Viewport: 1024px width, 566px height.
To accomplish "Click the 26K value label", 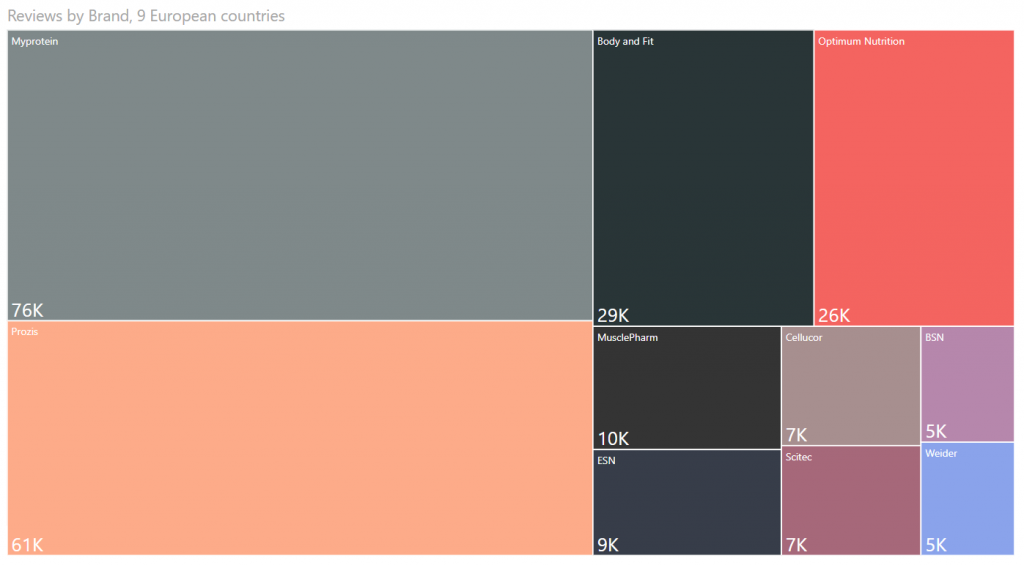I will [834, 315].
